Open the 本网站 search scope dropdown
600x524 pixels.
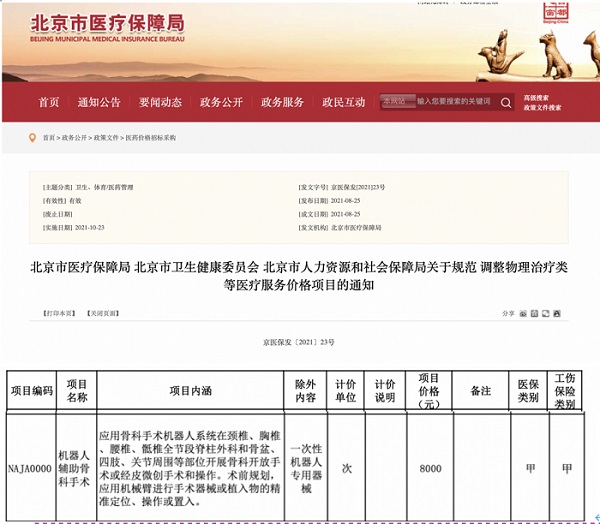[x=396, y=101]
